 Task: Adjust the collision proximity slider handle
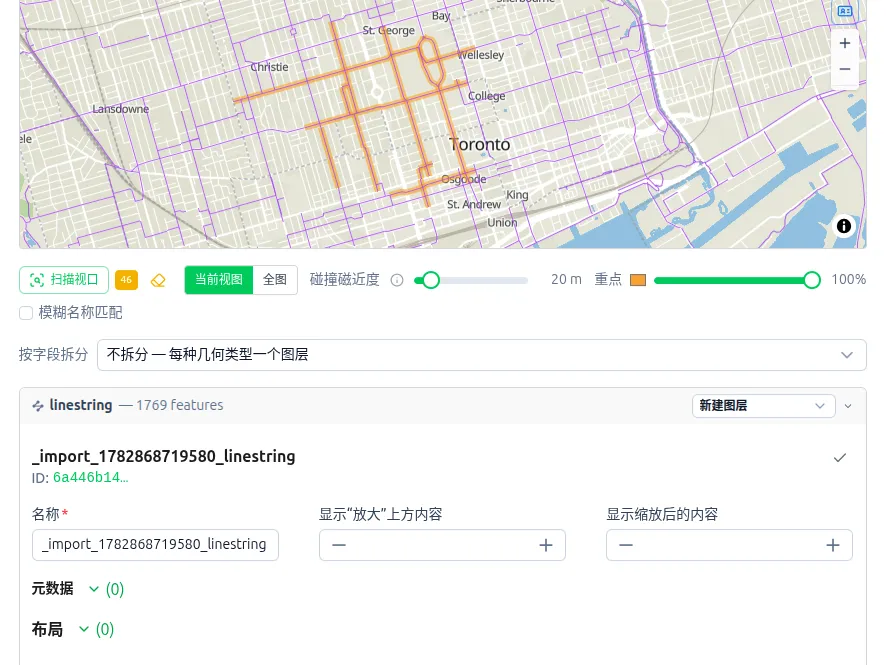coord(430,280)
